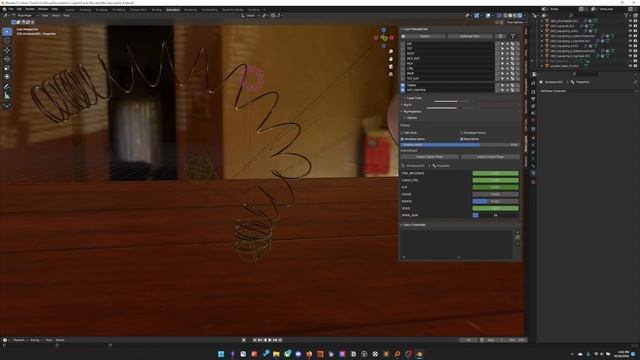Select the Rotate tool in left toolbar
This screenshot has width=640, height=360.
pyautogui.click(x=7, y=59)
